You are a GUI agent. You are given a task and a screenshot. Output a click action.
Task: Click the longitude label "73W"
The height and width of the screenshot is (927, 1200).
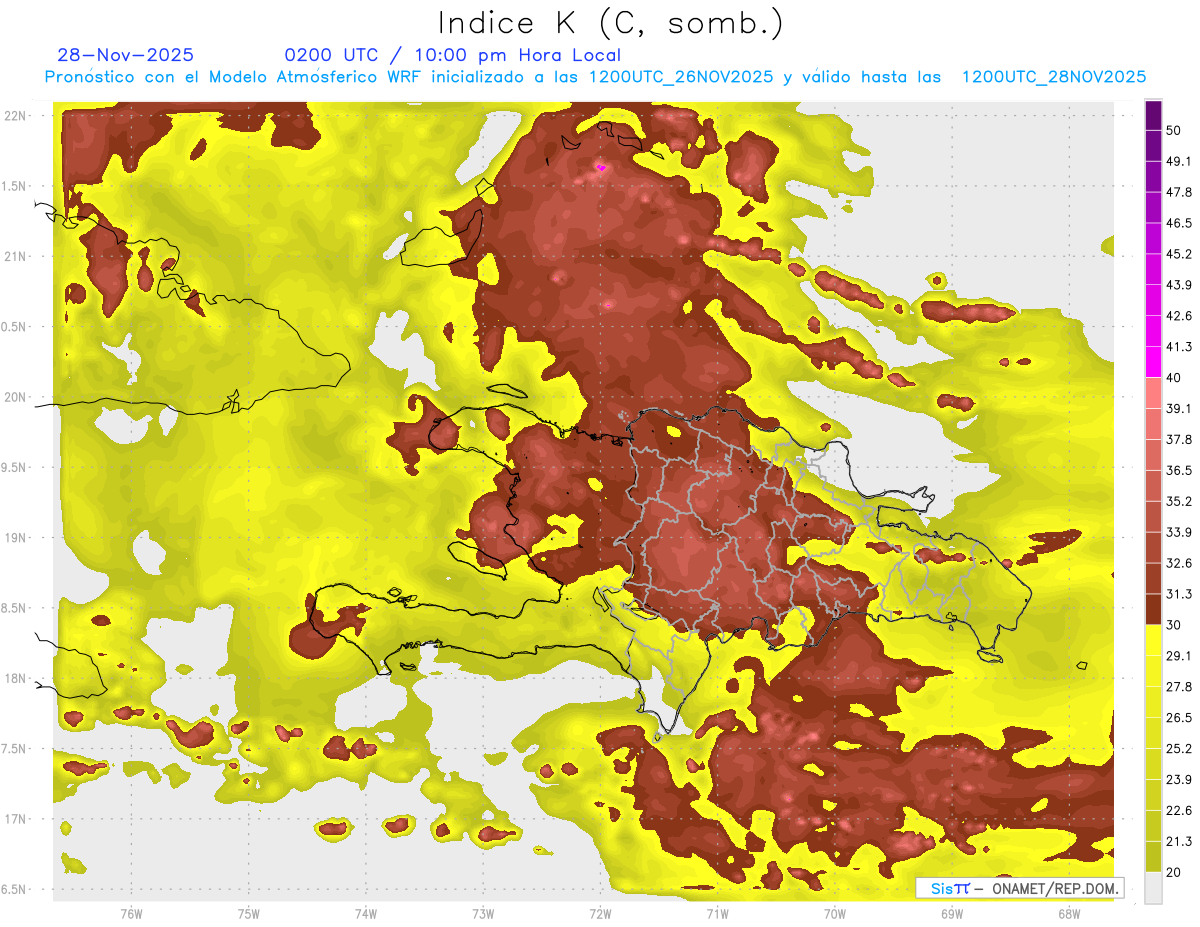click(483, 913)
